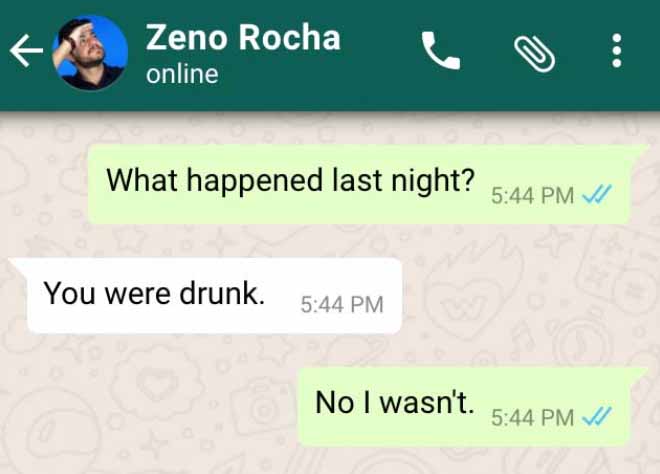Tap read checkmarks on 'What happened last night?'

tap(596, 194)
